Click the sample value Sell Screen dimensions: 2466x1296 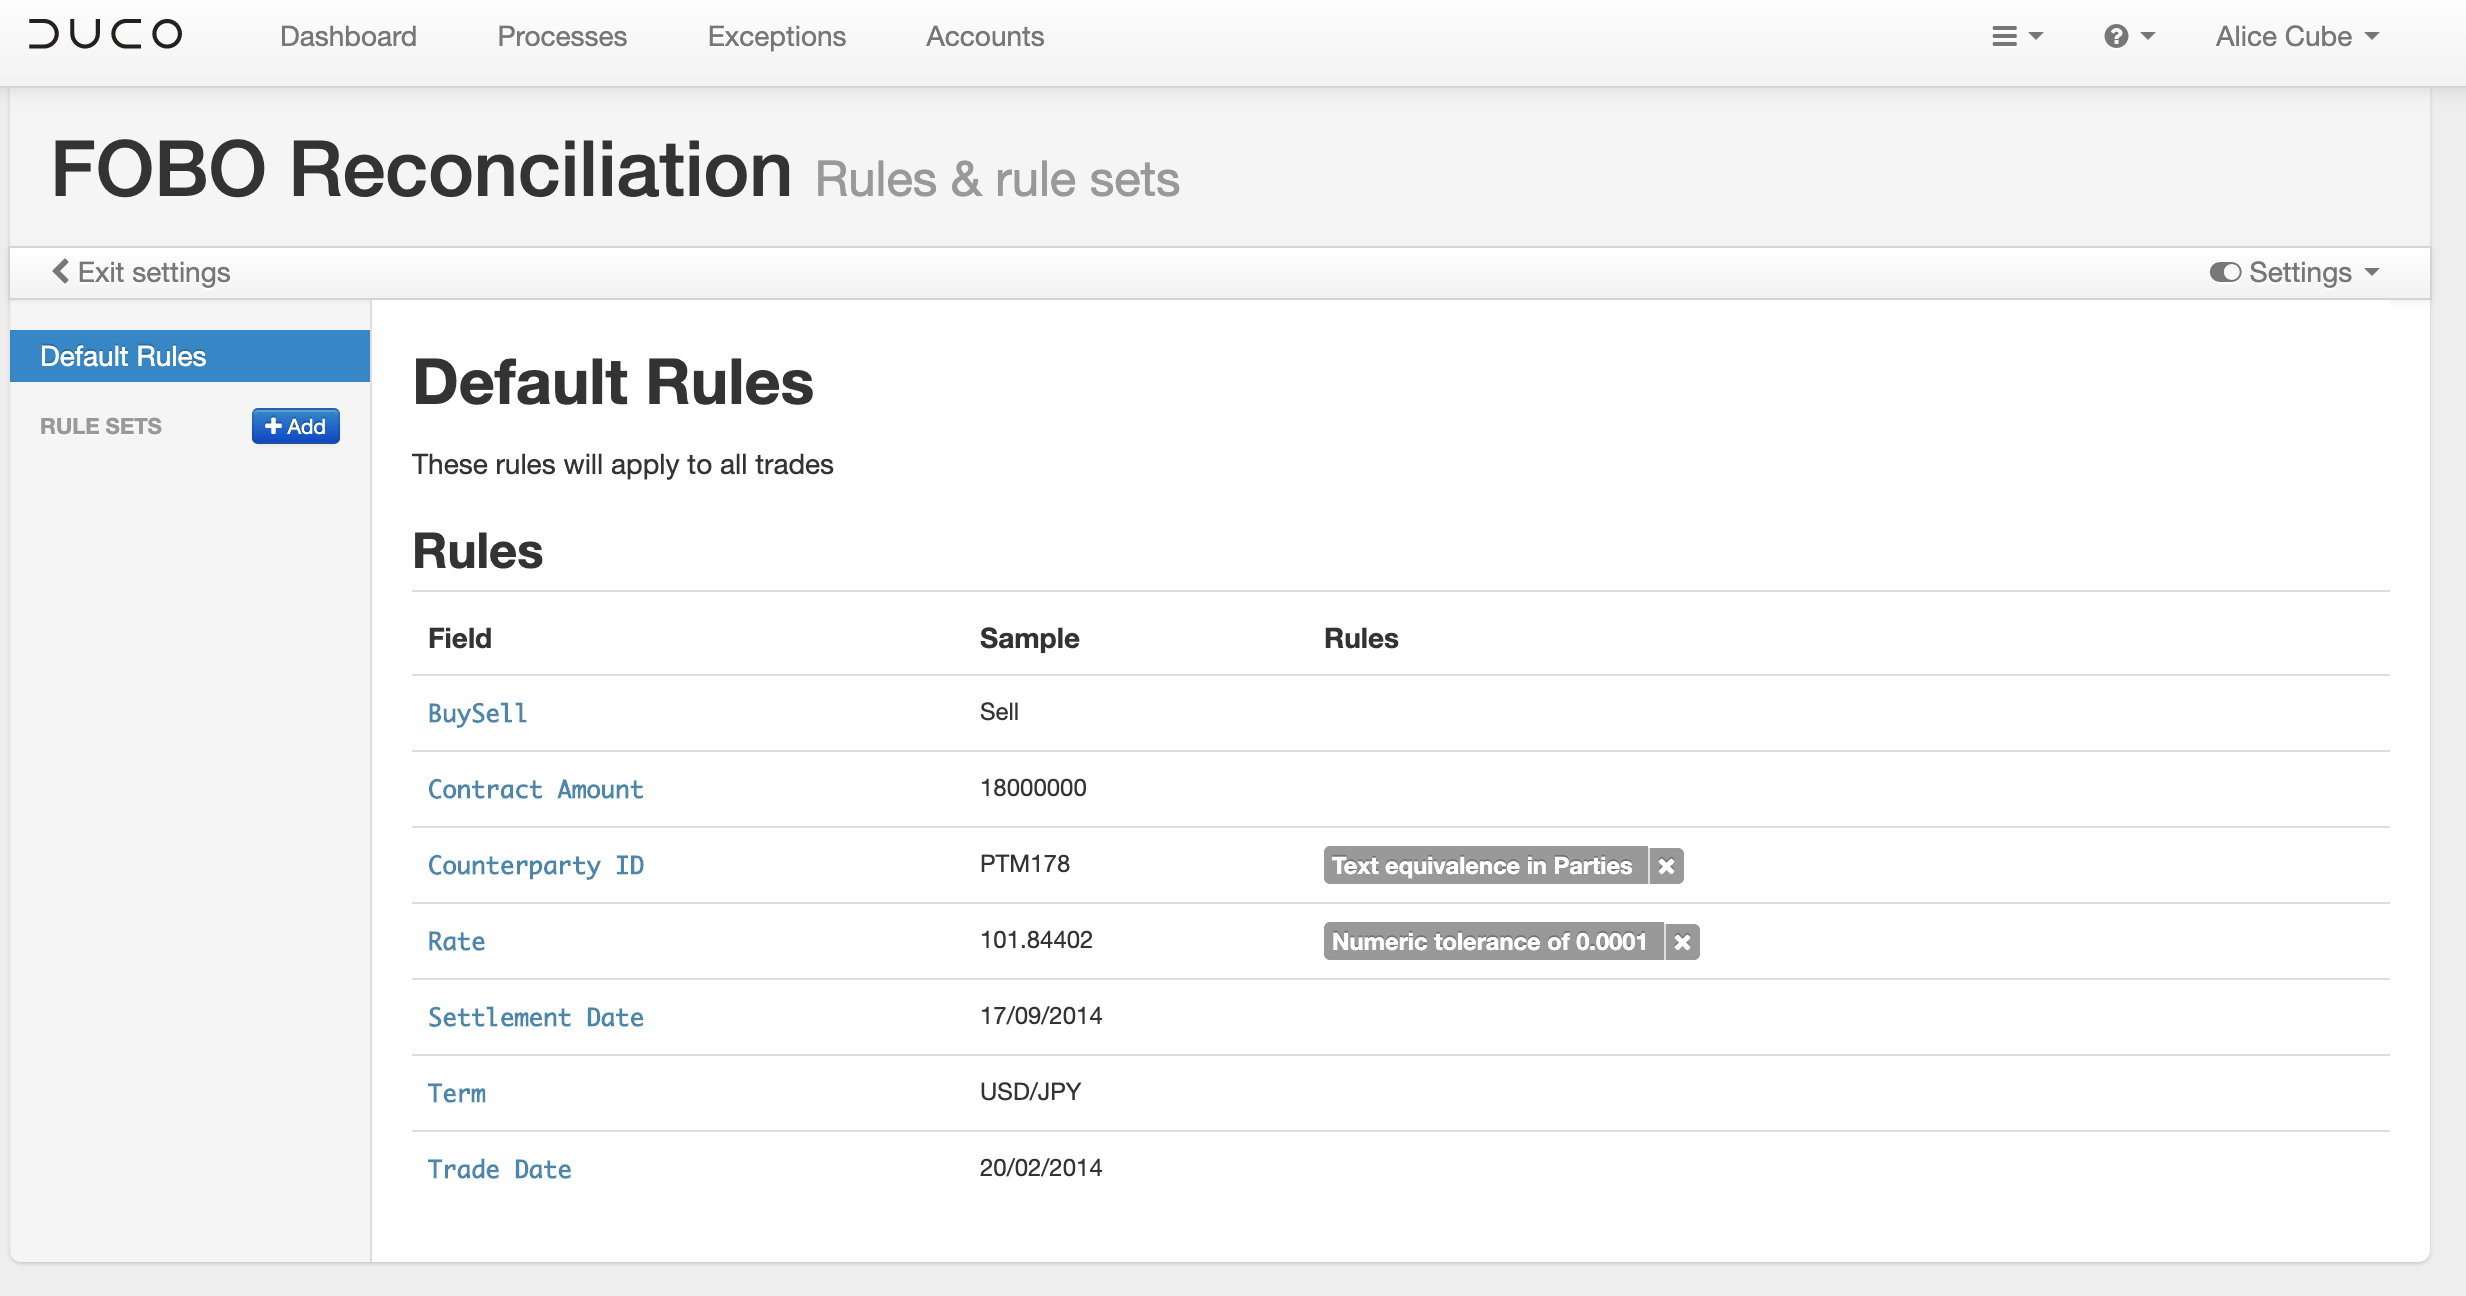point(999,712)
